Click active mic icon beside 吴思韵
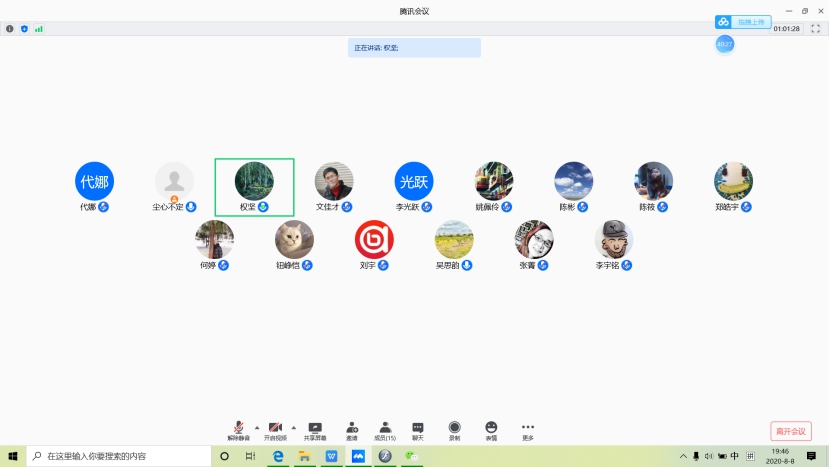The height and width of the screenshot is (467, 830). 467,265
